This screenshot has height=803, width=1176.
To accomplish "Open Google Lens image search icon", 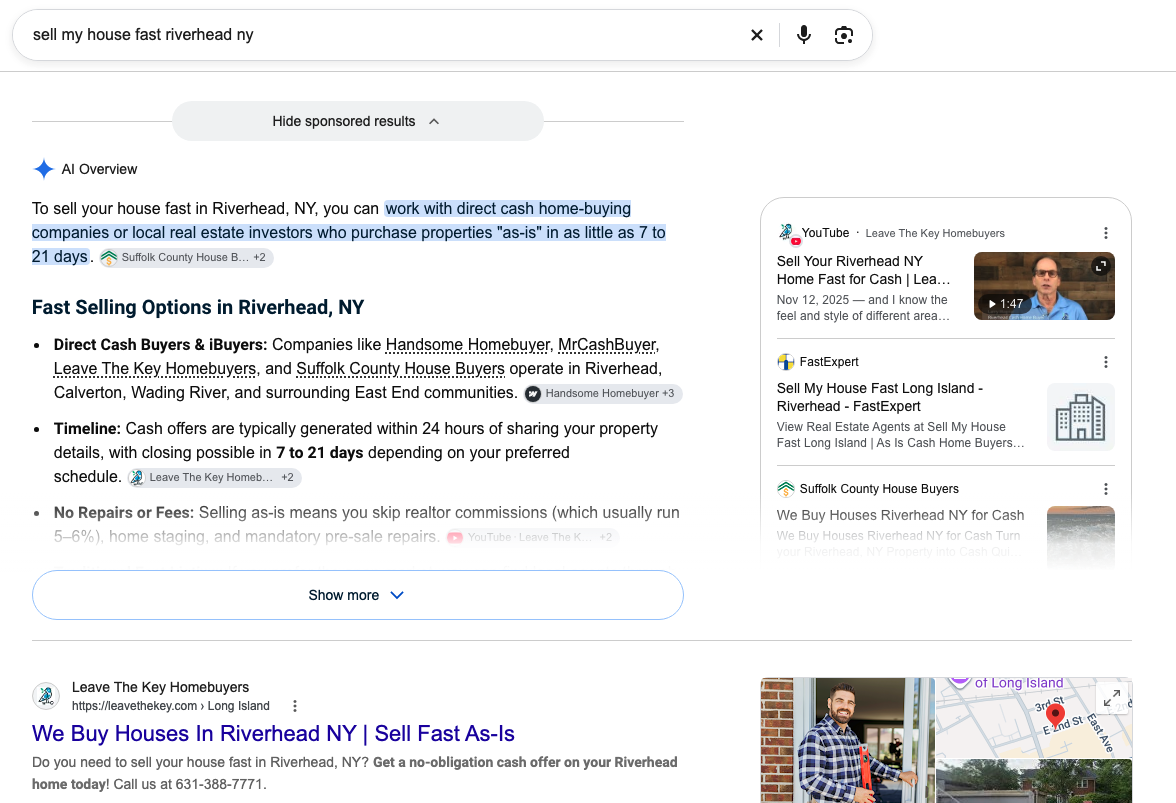I will pos(844,35).
